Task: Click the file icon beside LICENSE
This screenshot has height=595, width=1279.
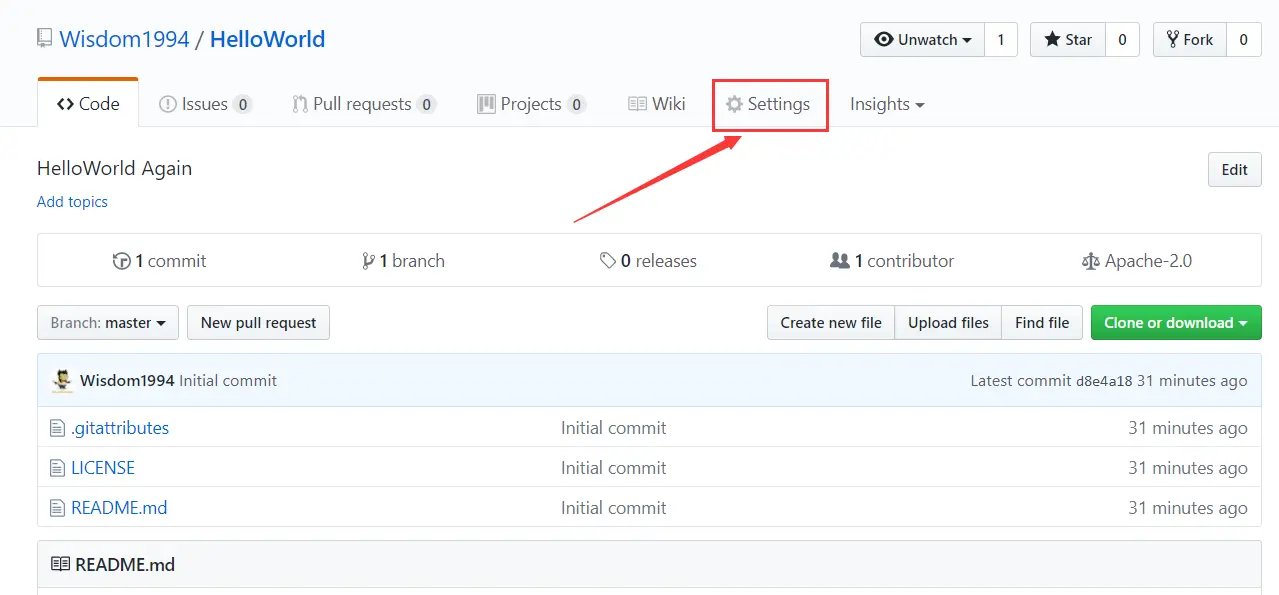Action: 57,468
